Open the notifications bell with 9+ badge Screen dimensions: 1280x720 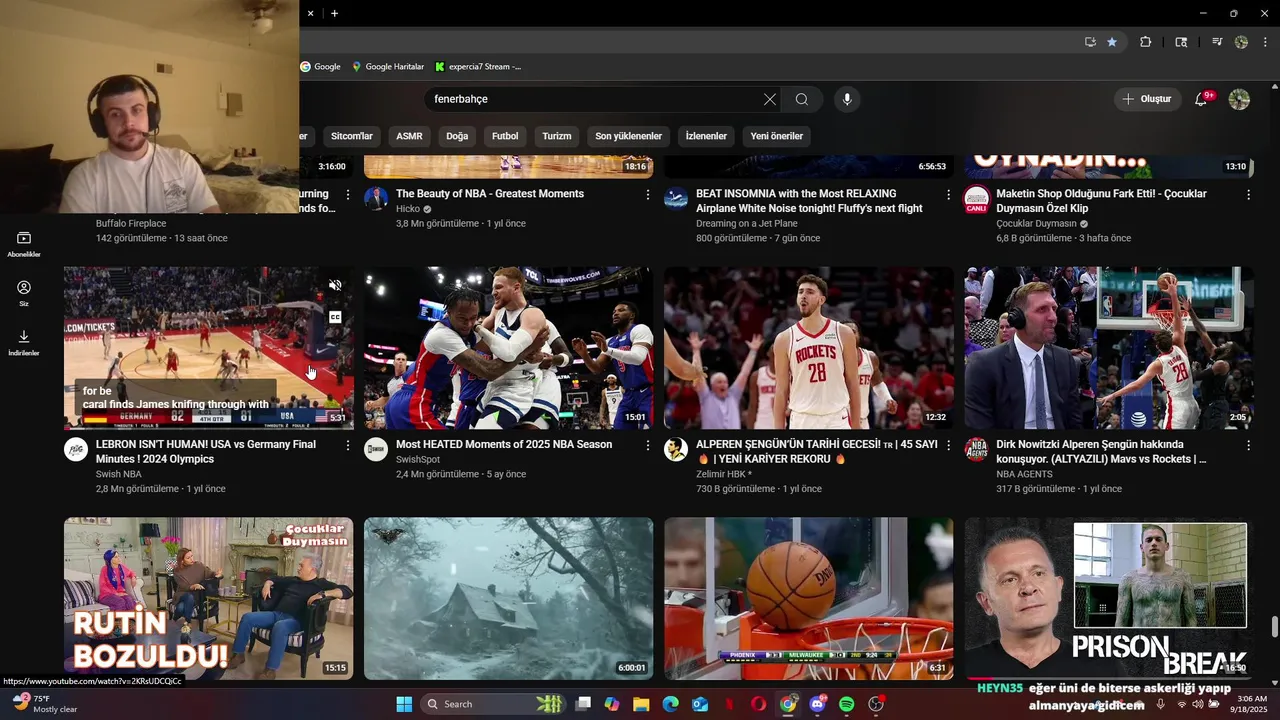coord(1202,99)
